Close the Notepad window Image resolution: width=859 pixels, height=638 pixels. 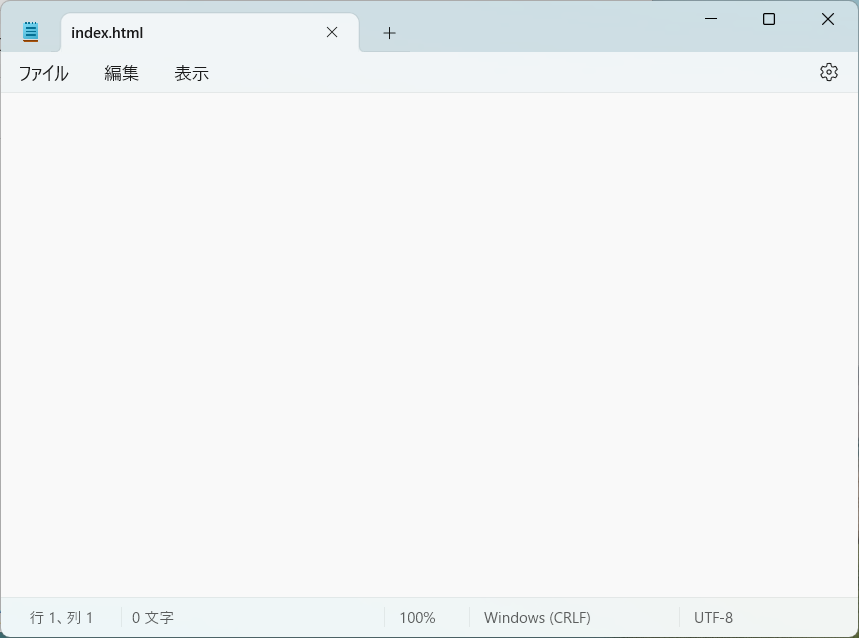(827, 19)
